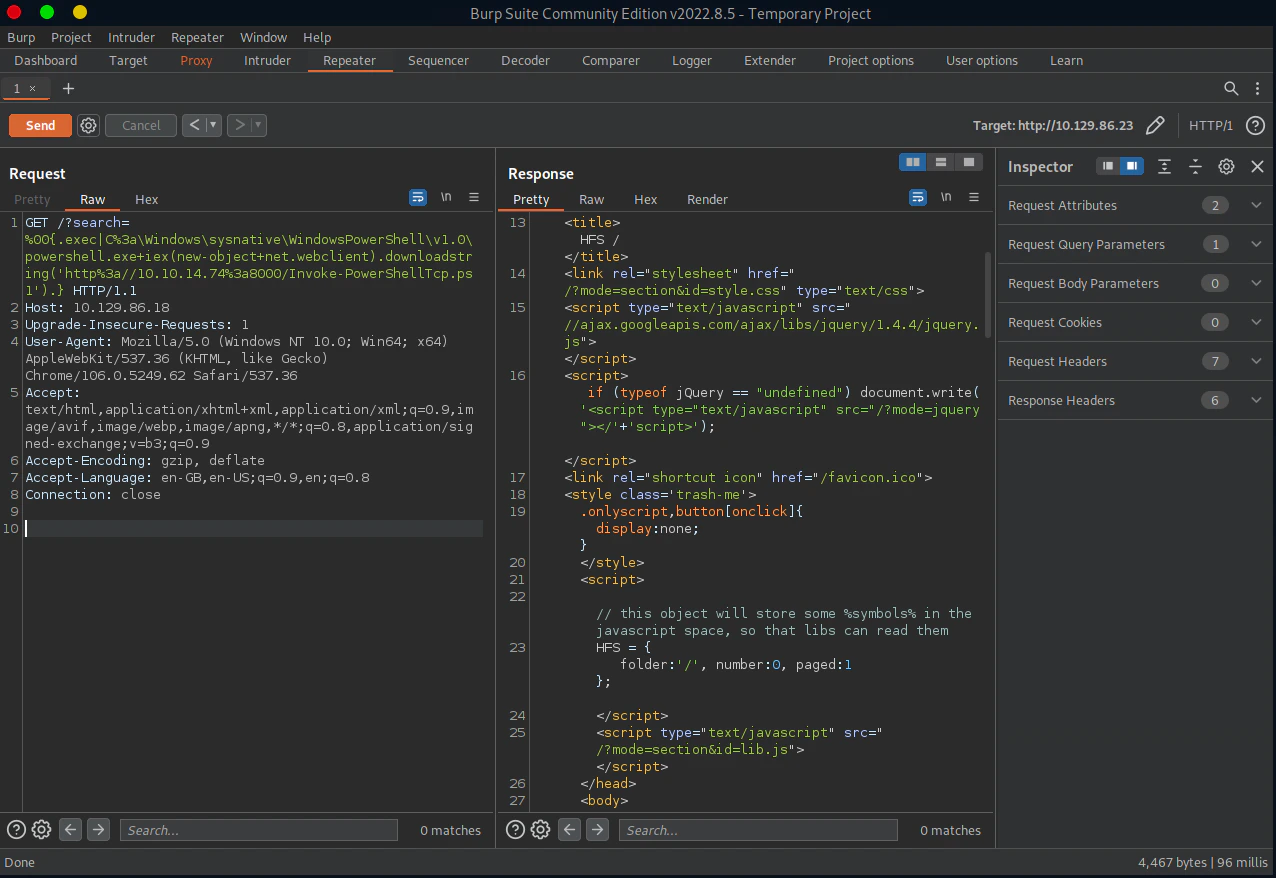
Task: Search Repeater tabs with magnifier icon
Action: click(x=1232, y=88)
